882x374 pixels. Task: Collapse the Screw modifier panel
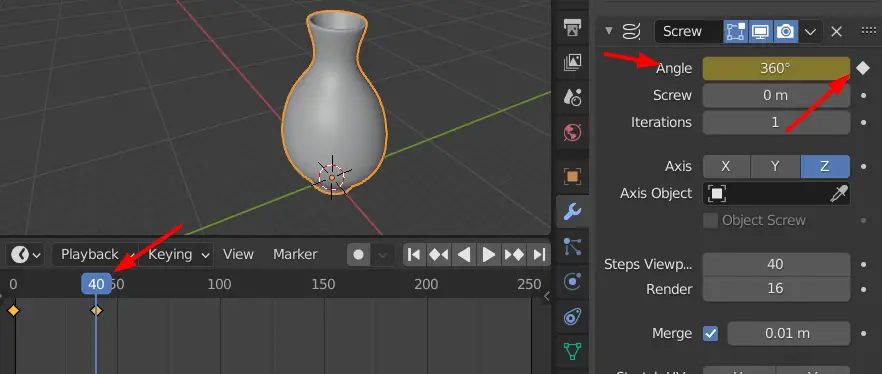click(609, 31)
